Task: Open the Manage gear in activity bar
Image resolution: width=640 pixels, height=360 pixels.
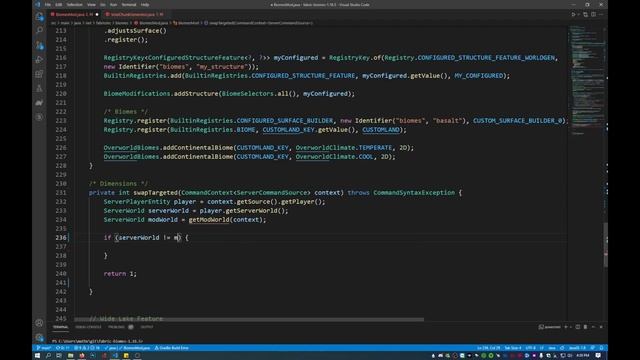Action: pos(39,337)
